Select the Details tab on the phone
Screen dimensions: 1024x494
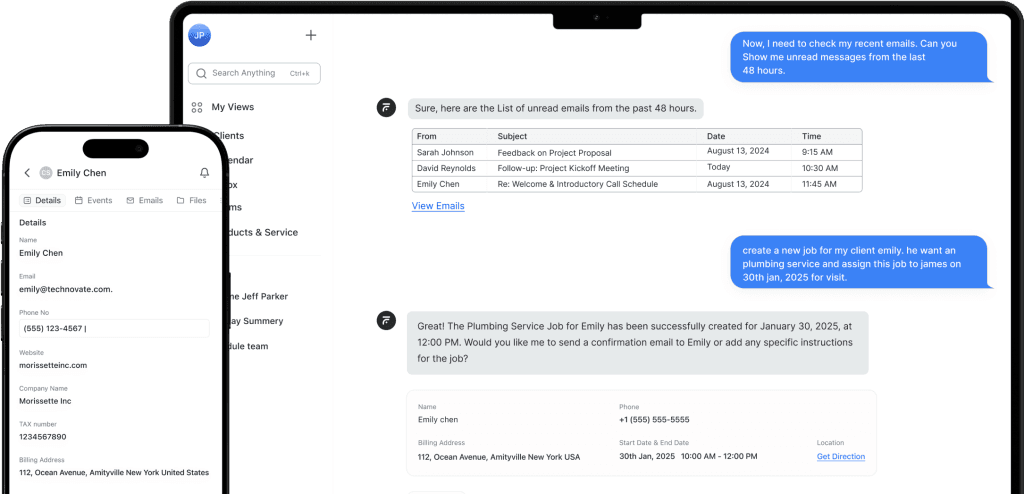(42, 200)
